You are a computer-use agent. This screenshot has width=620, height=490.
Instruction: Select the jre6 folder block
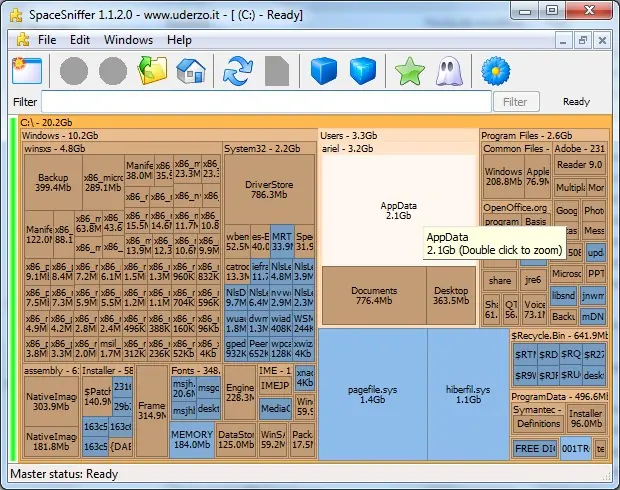[533, 280]
